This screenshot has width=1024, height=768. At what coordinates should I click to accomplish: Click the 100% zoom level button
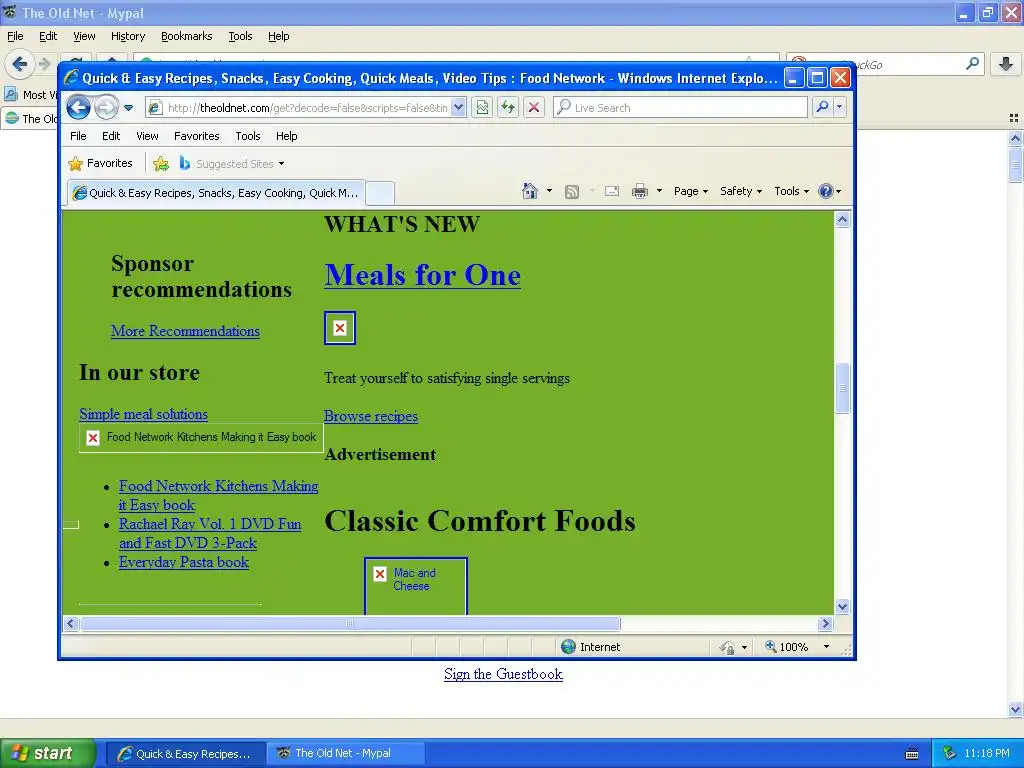pos(787,647)
